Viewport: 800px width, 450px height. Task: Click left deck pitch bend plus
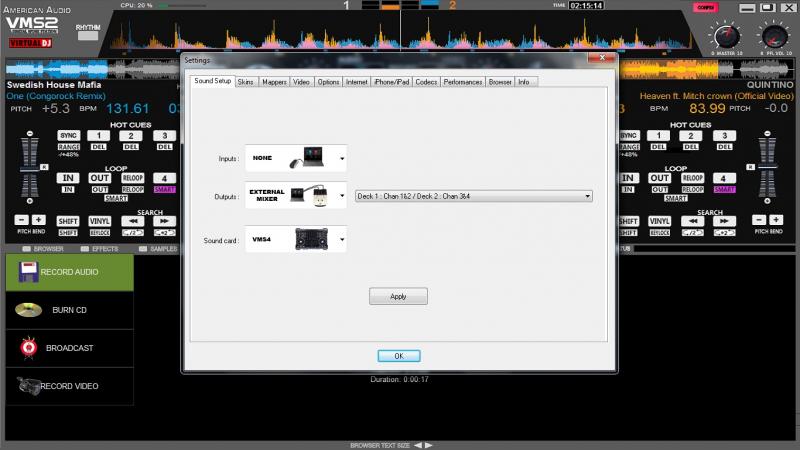pyautogui.click(x=39, y=220)
